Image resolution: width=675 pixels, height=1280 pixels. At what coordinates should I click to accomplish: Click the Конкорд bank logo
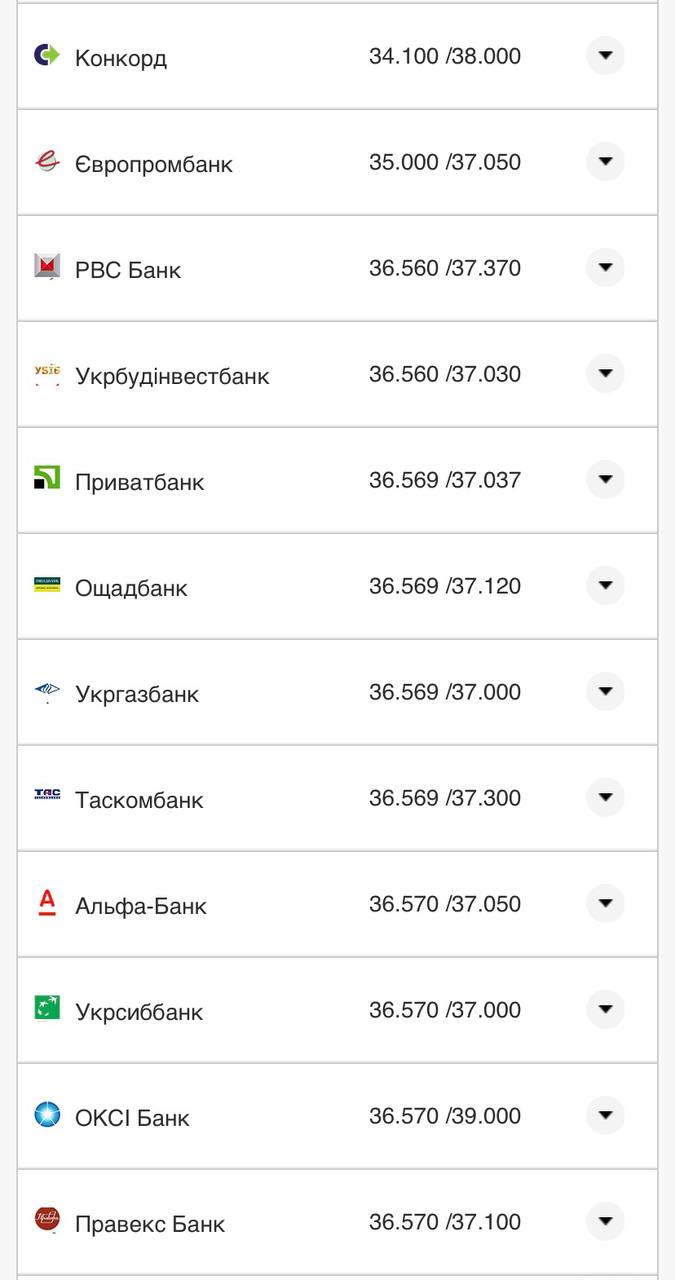tap(48, 56)
